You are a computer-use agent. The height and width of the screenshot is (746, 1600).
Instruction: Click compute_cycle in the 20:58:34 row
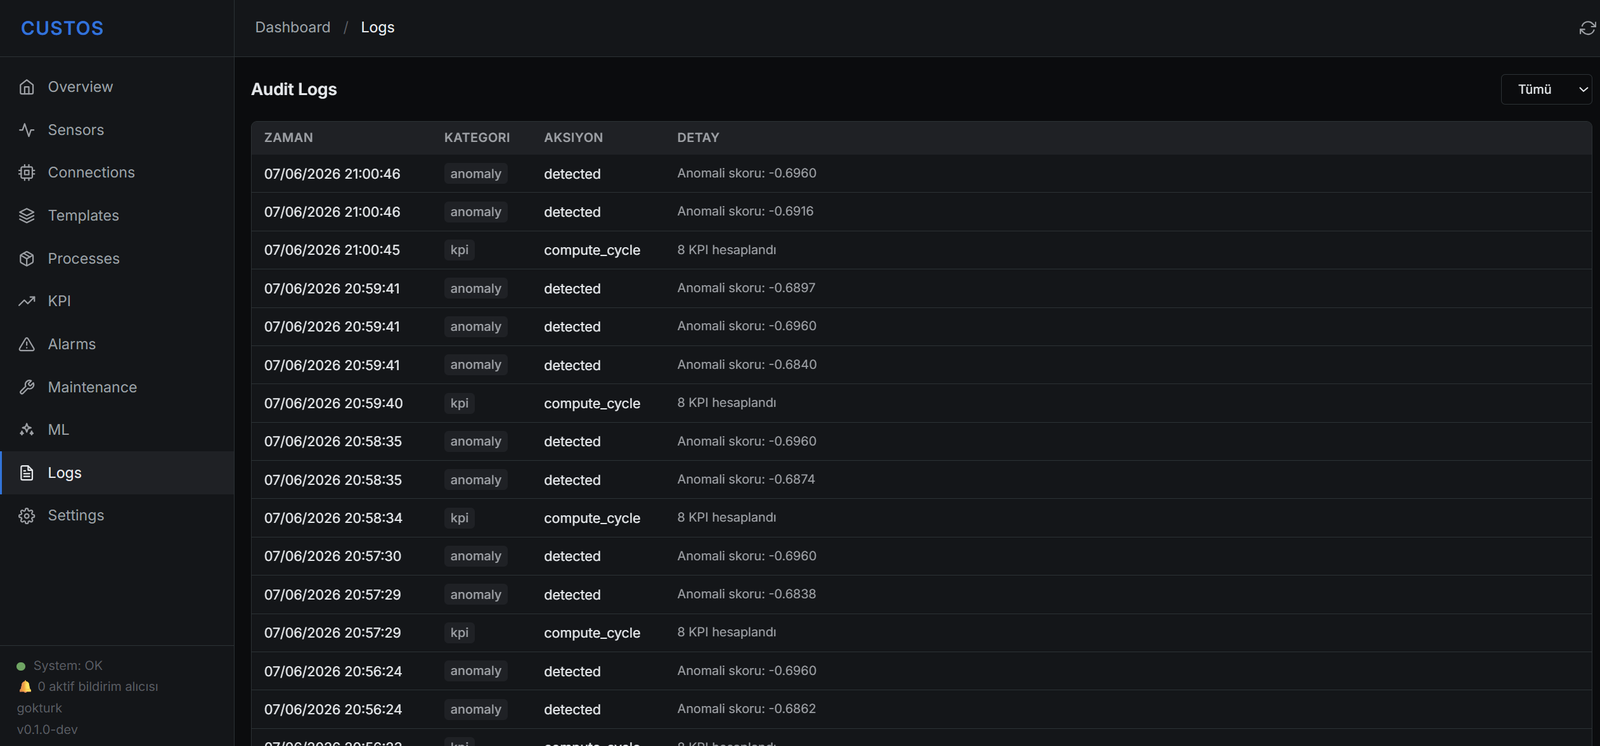point(592,518)
